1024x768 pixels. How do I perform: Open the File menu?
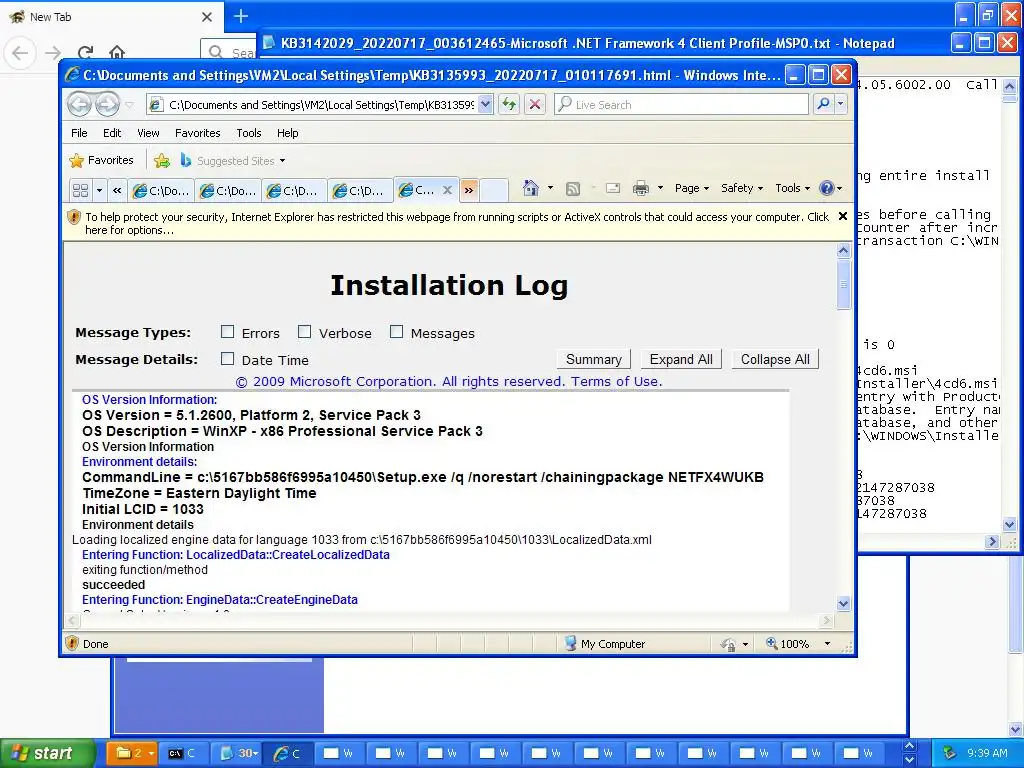79,133
